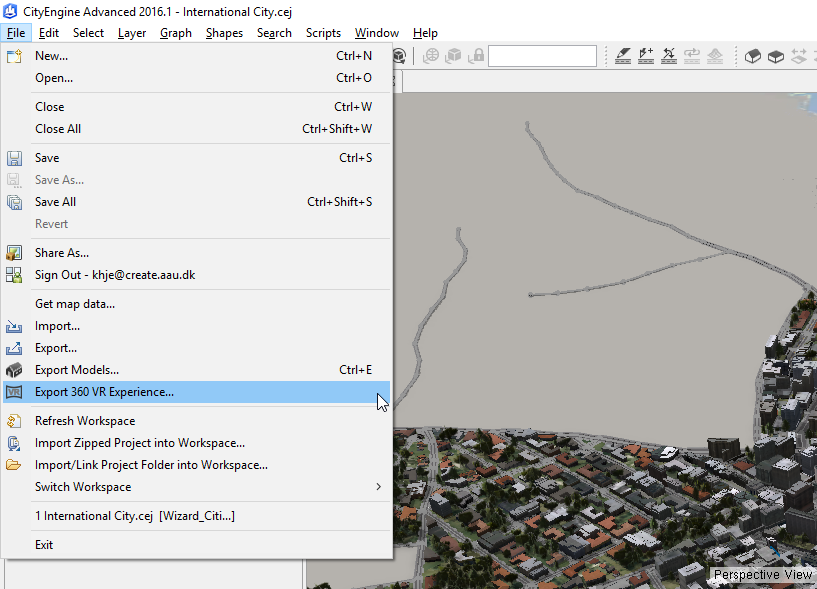Click the Perspective View label

763,574
